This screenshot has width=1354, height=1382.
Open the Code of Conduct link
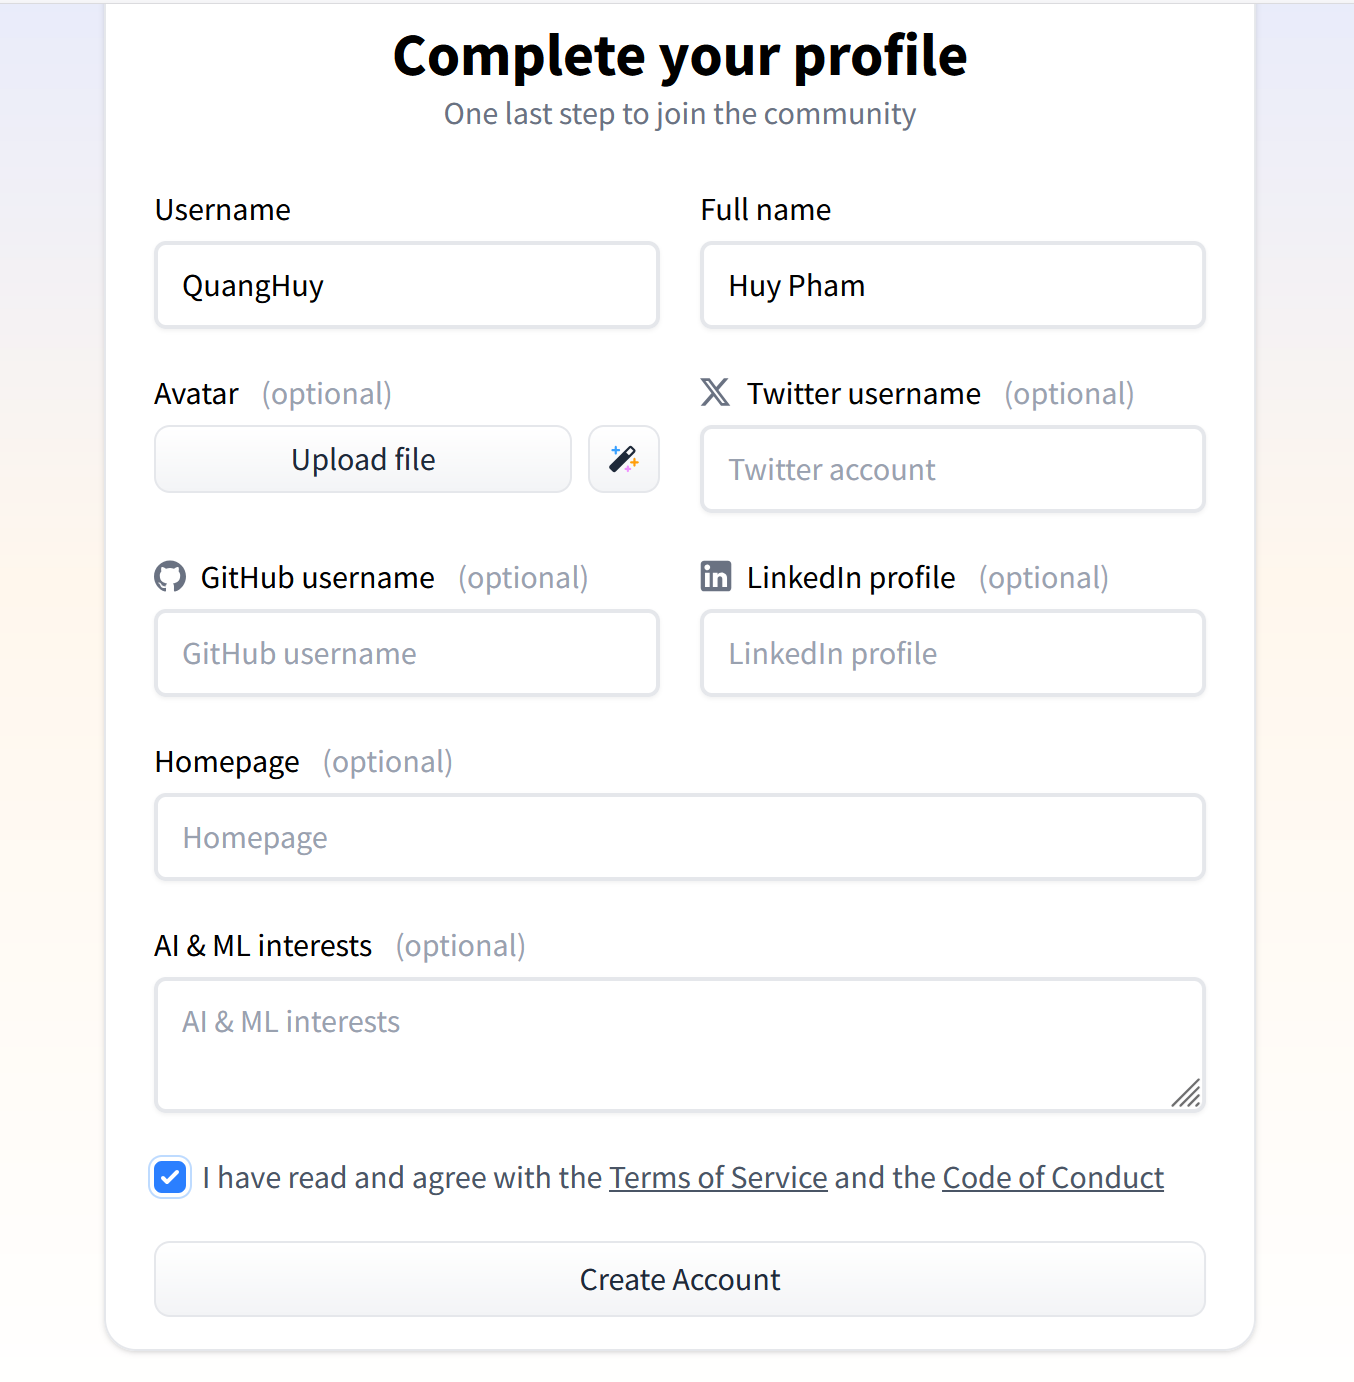[1053, 1177]
